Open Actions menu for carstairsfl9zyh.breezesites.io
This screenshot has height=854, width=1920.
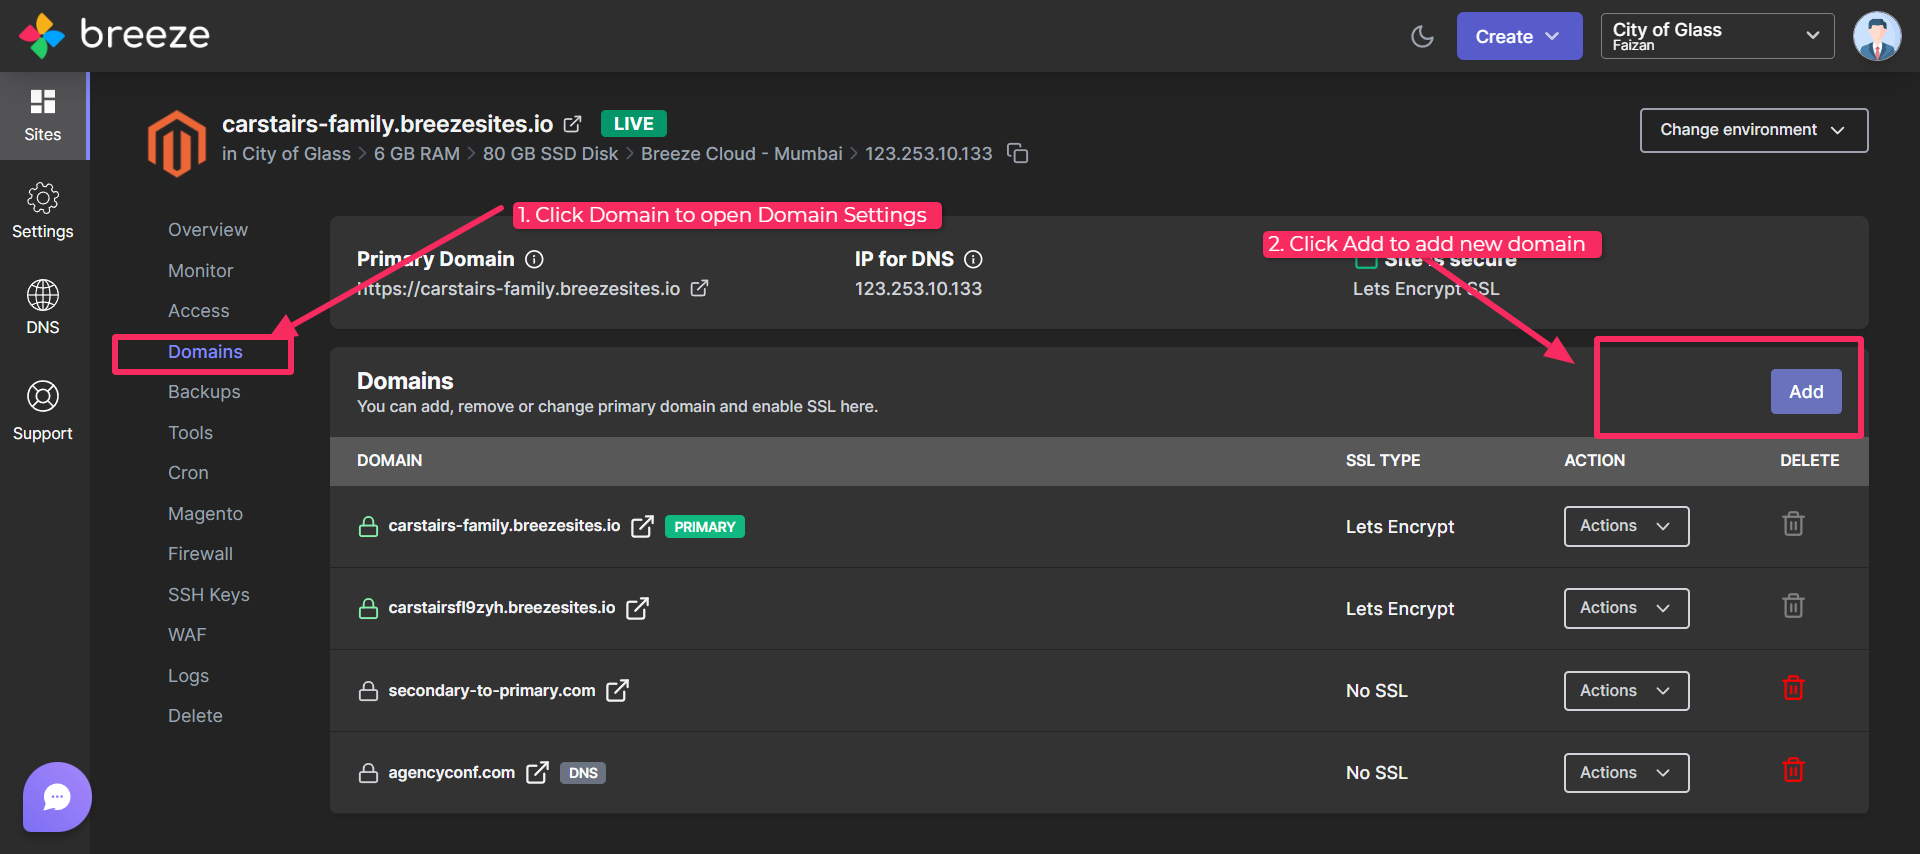coord(1626,608)
